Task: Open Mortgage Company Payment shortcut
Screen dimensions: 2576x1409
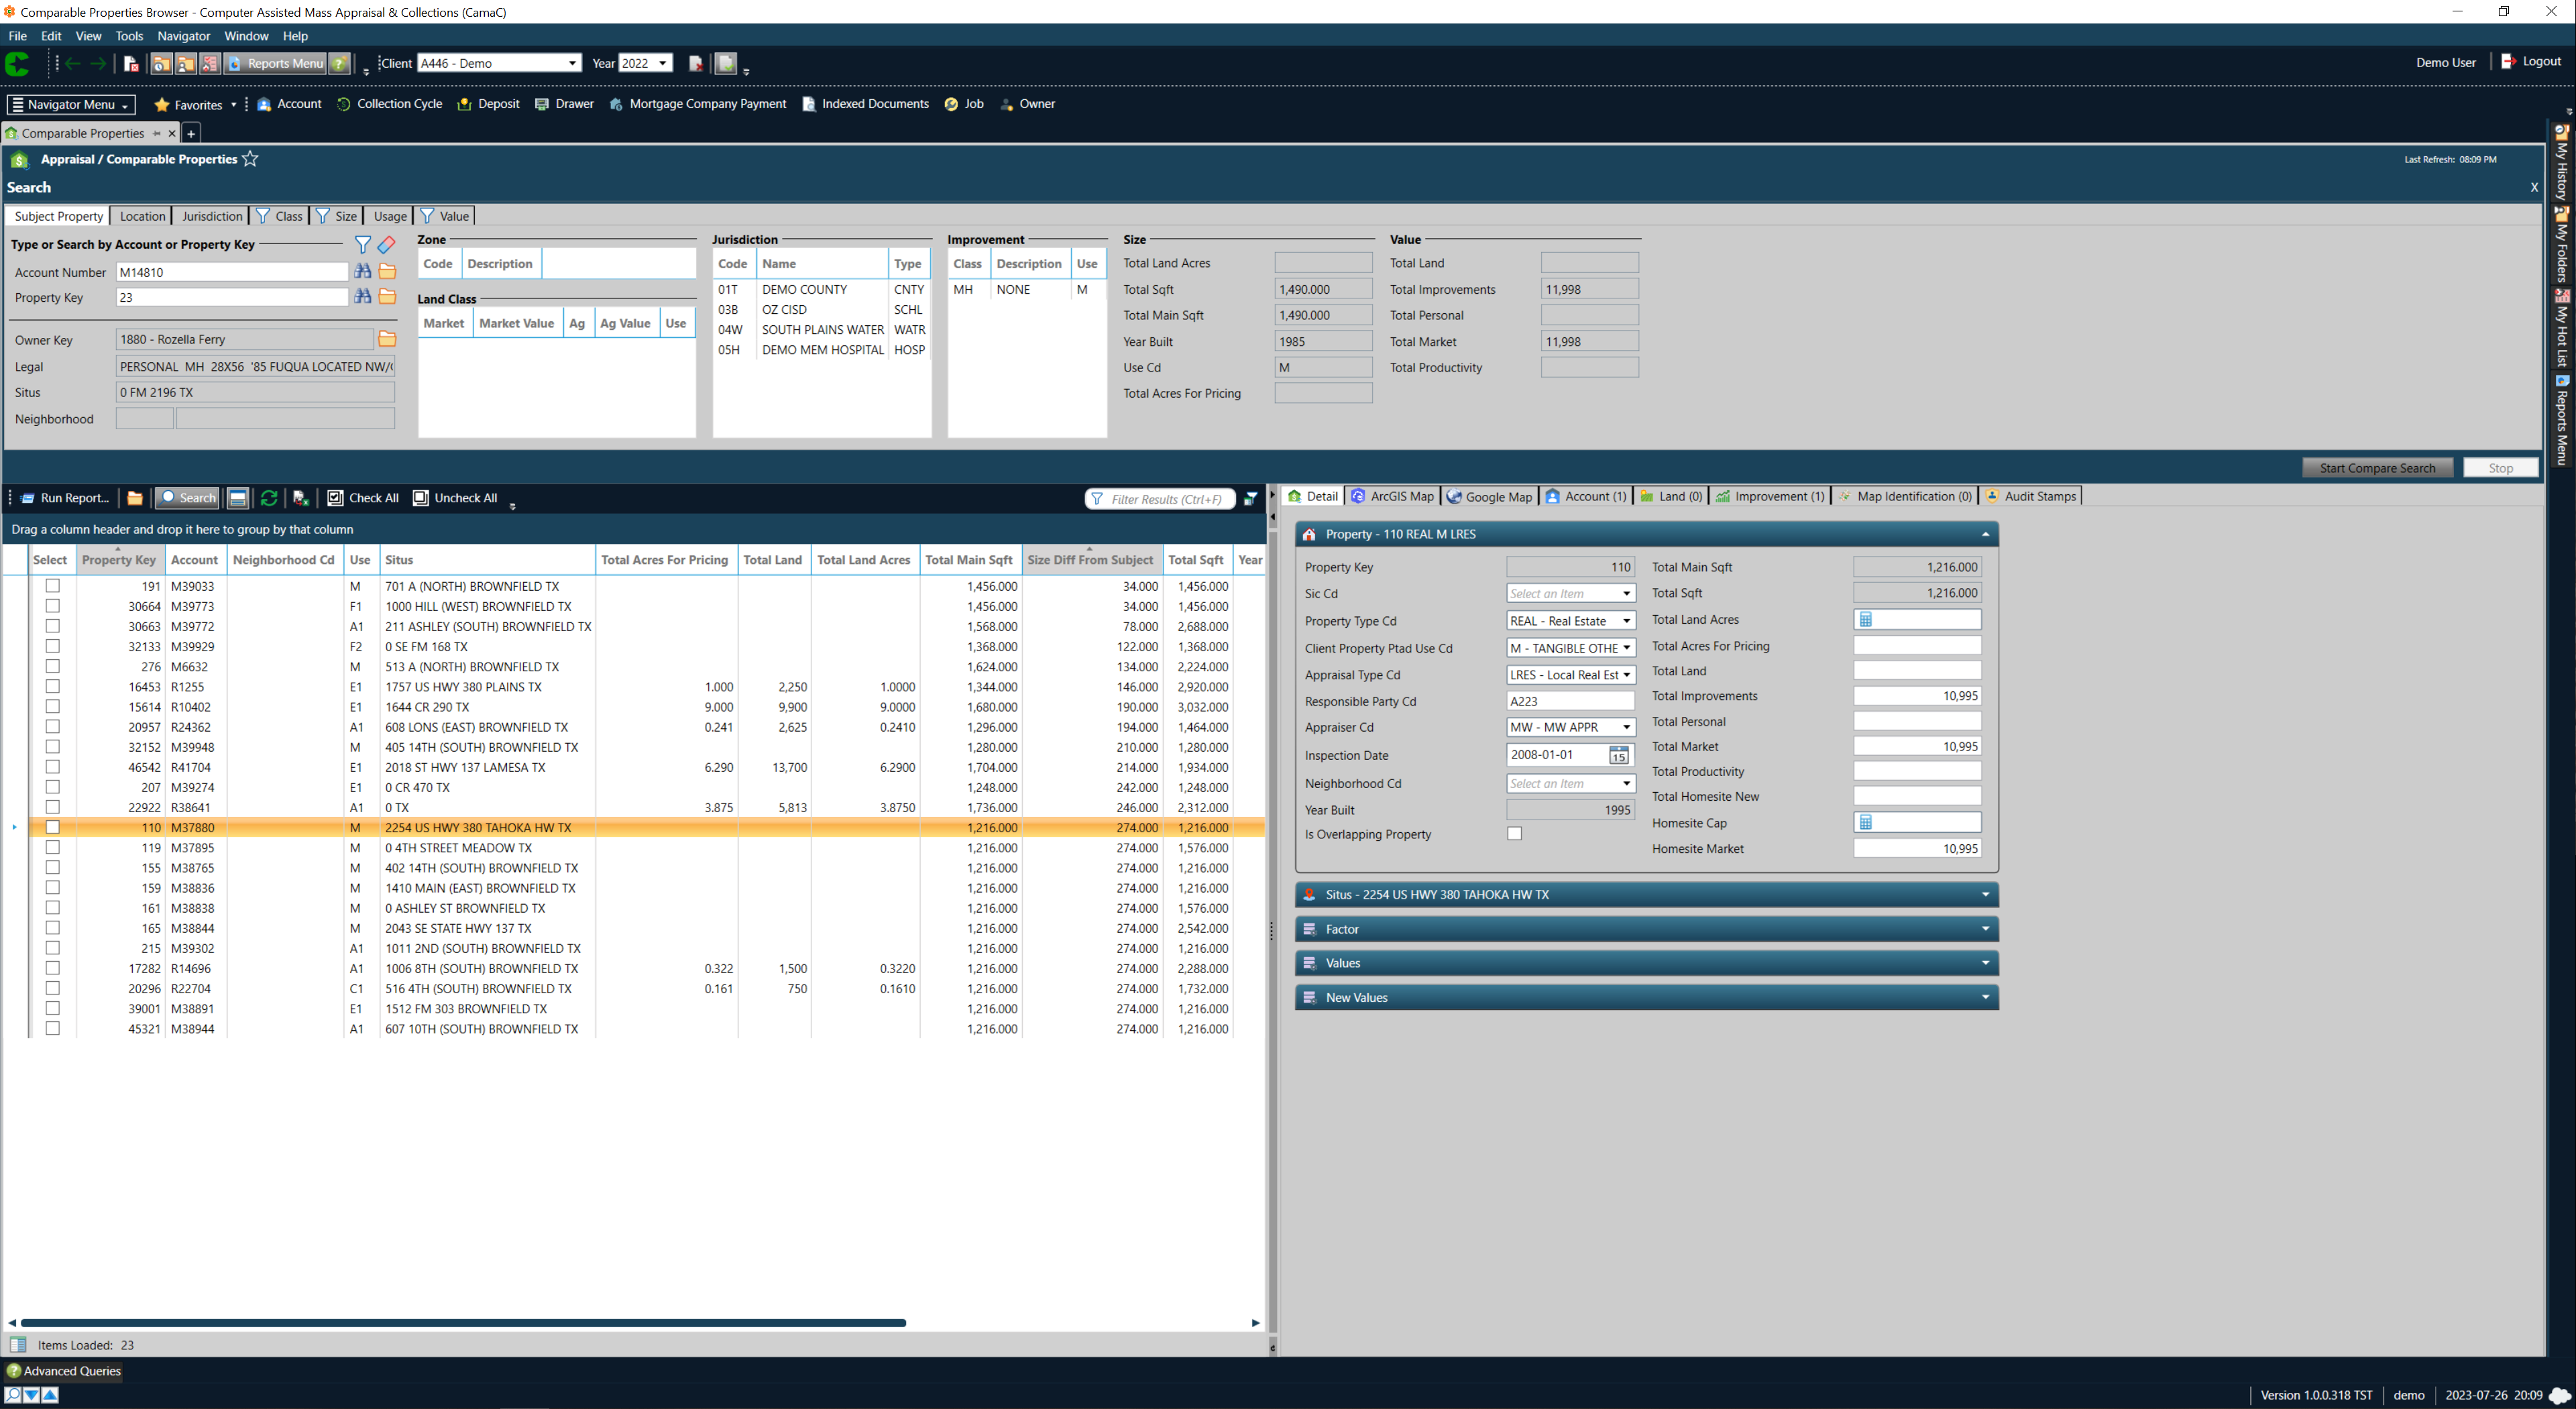Action: tap(697, 104)
